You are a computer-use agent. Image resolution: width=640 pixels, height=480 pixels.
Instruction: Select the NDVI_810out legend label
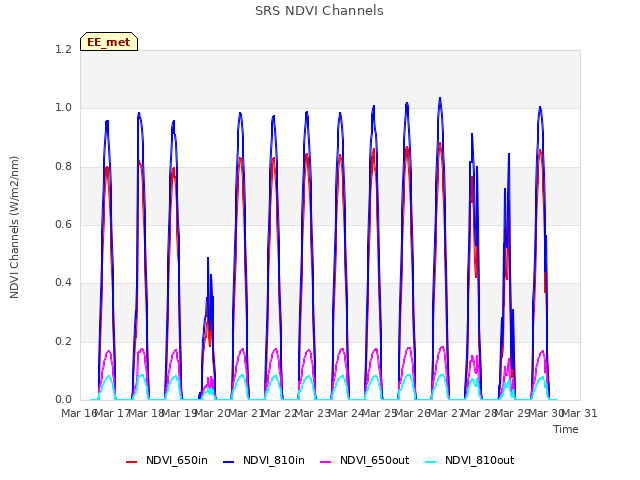480,460
